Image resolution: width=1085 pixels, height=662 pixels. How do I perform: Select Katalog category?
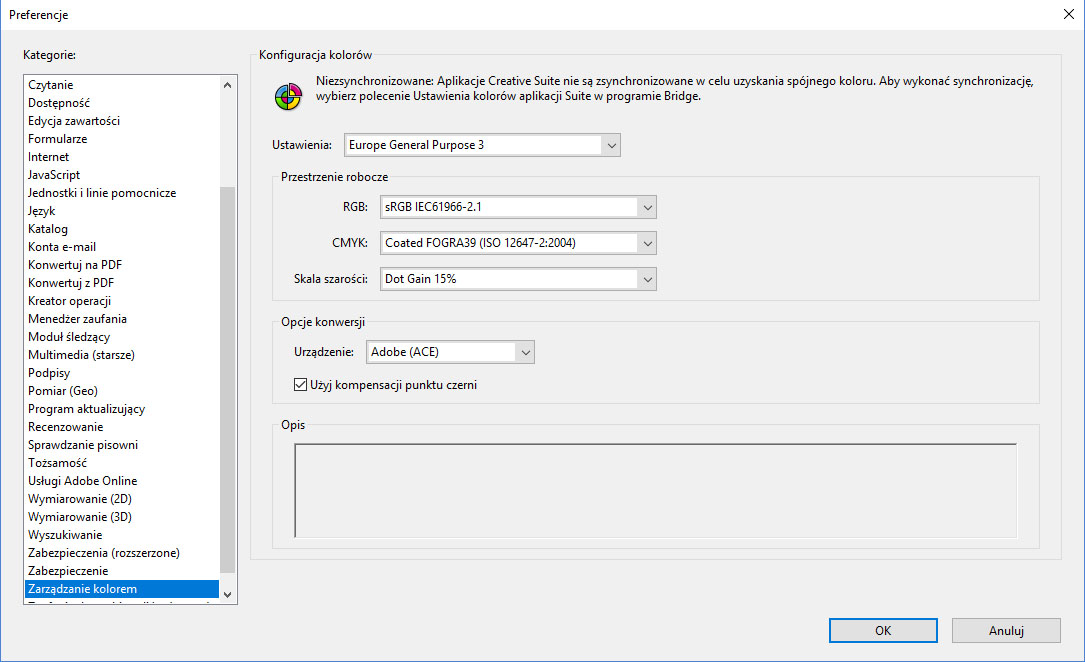[122, 228]
